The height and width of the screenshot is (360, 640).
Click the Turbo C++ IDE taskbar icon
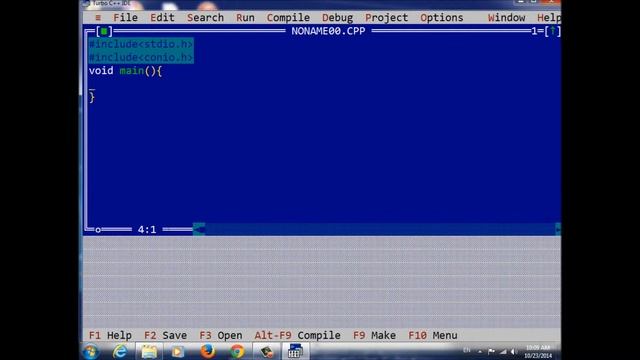click(x=295, y=351)
